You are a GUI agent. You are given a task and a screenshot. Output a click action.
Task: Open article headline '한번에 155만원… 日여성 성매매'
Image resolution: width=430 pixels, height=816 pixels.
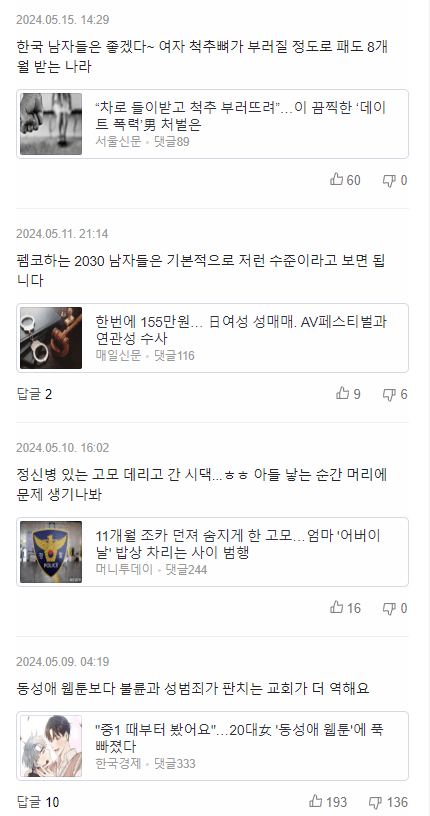click(241, 329)
